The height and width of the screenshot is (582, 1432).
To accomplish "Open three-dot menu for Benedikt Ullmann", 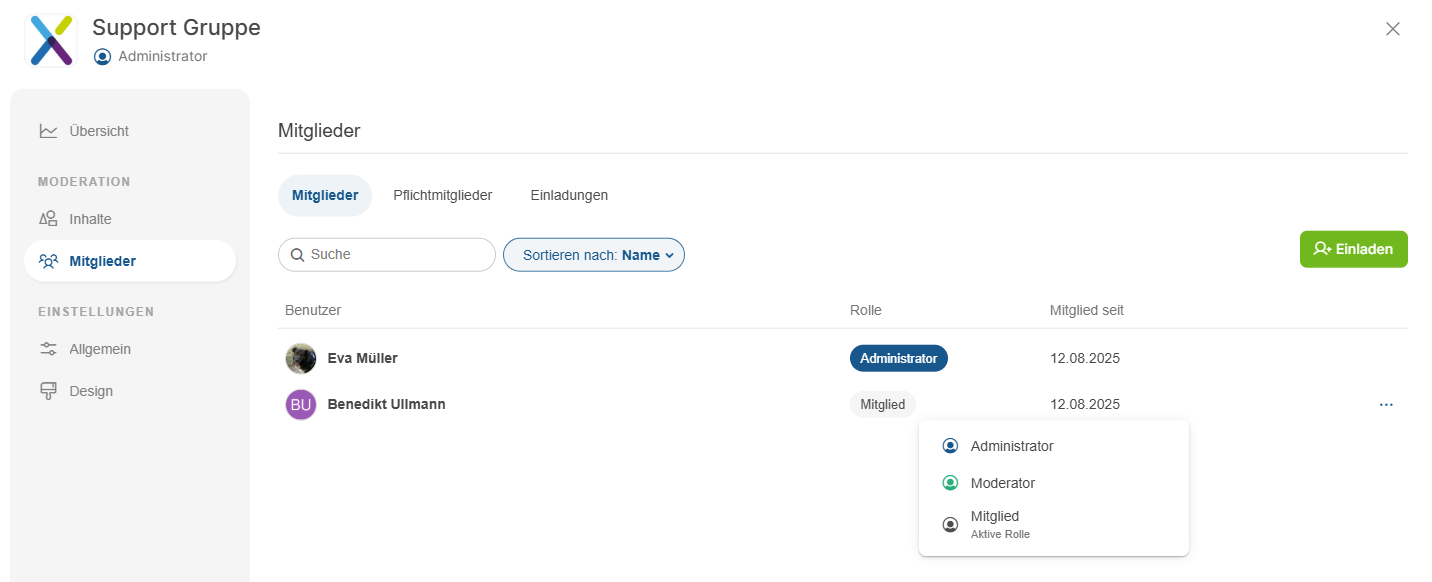I will click(x=1385, y=405).
